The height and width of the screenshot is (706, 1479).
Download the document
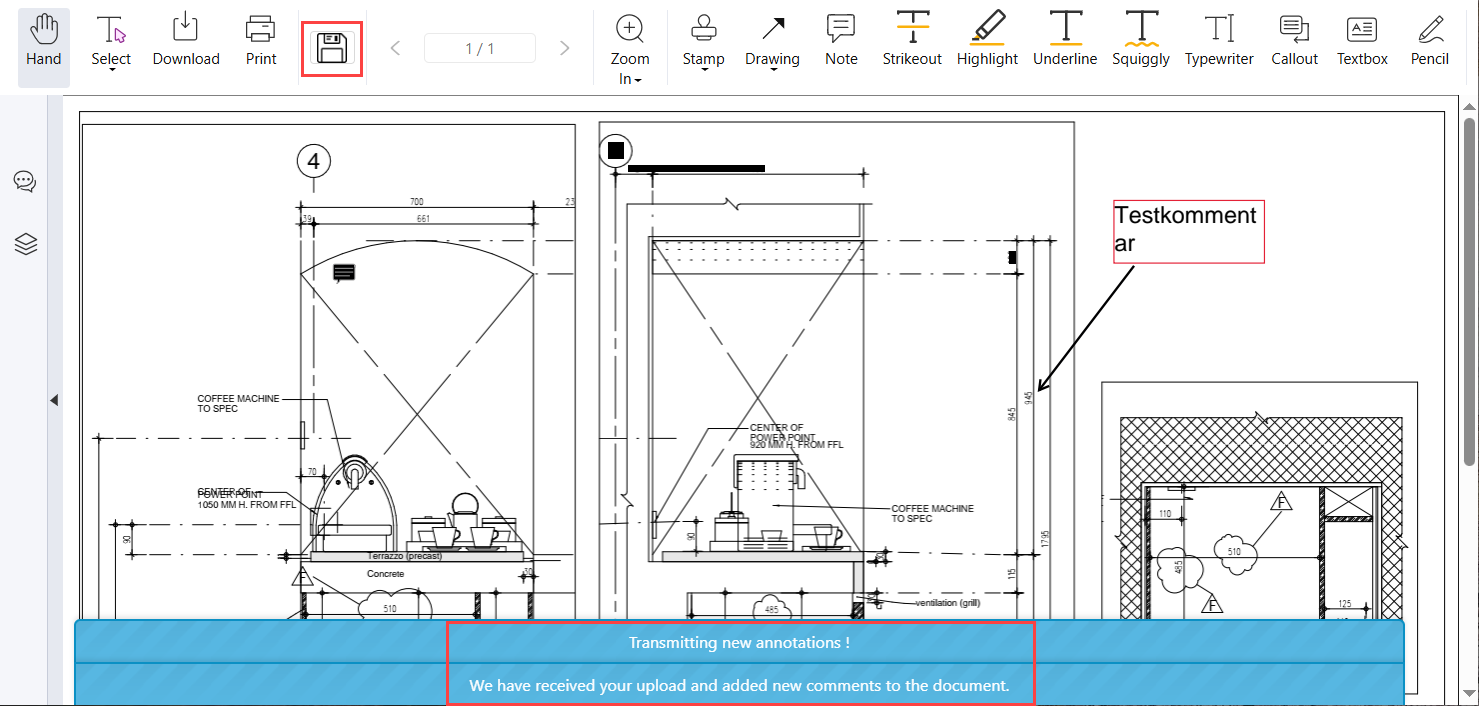pyautogui.click(x=186, y=42)
